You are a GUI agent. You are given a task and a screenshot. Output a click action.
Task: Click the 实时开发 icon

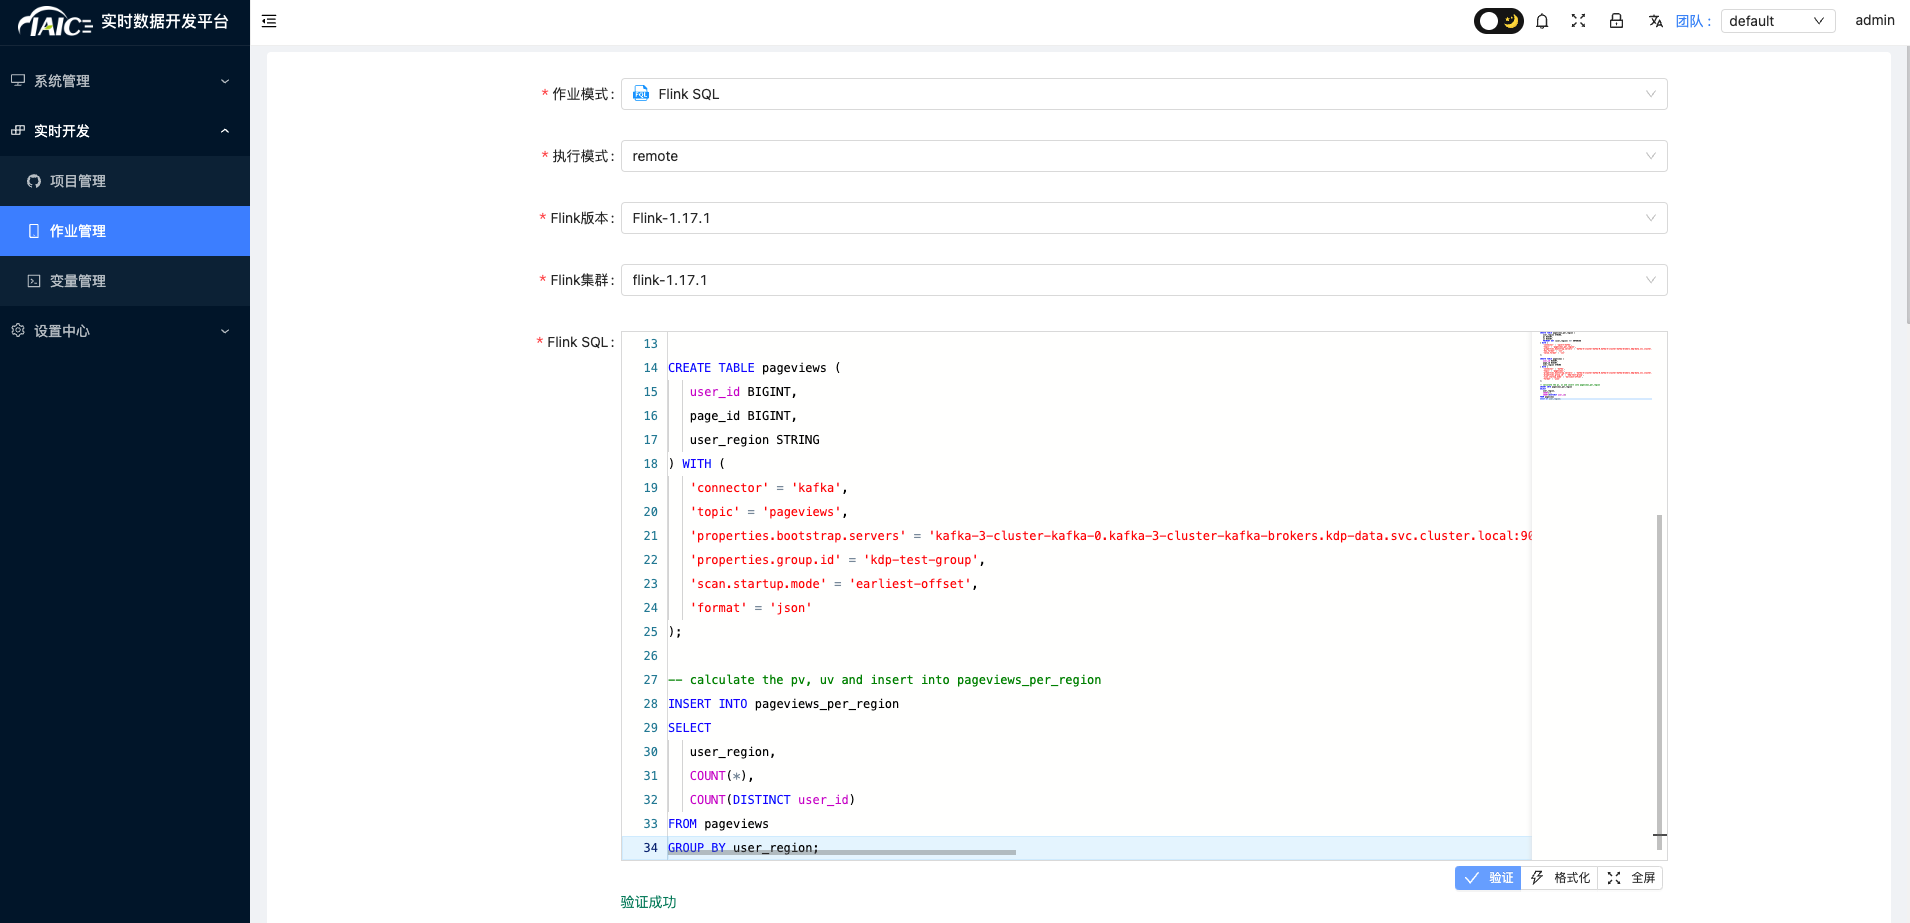[x=18, y=130]
